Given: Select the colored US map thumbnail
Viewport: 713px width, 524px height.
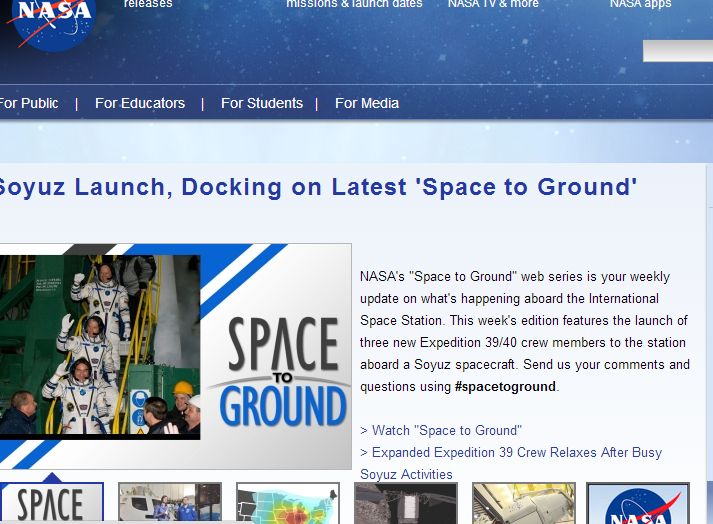Looking at the screenshot, I should (x=288, y=503).
